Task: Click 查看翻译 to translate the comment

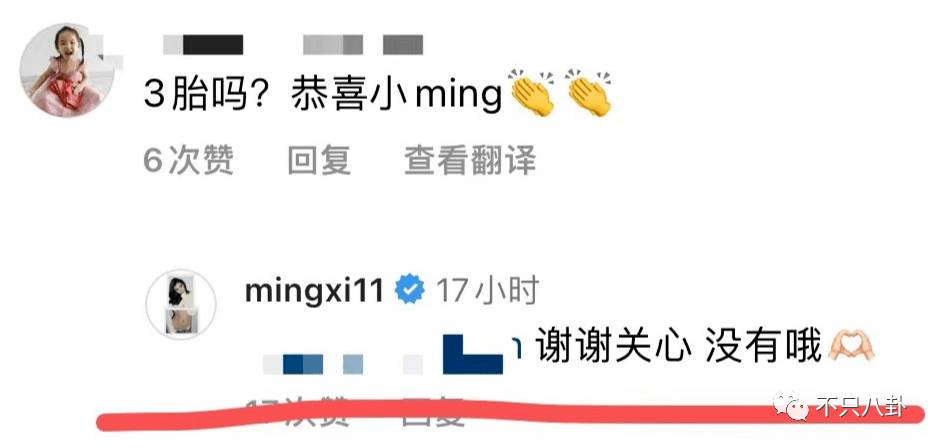Action: 470,160
